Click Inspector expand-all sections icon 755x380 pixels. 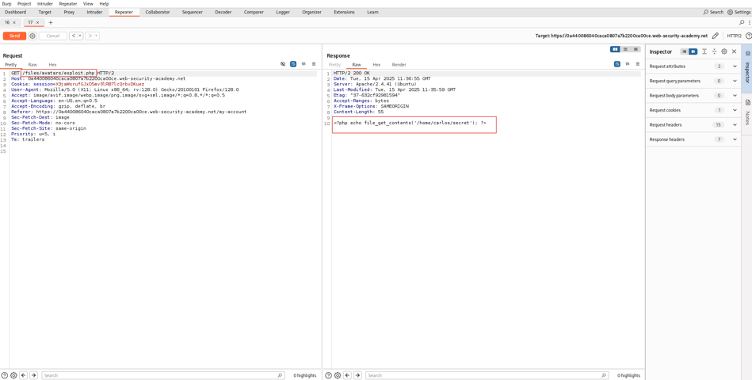point(704,52)
